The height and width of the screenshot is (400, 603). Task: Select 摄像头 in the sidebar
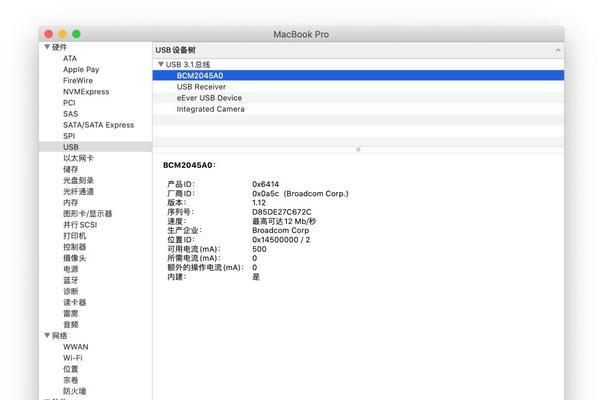tap(74, 258)
